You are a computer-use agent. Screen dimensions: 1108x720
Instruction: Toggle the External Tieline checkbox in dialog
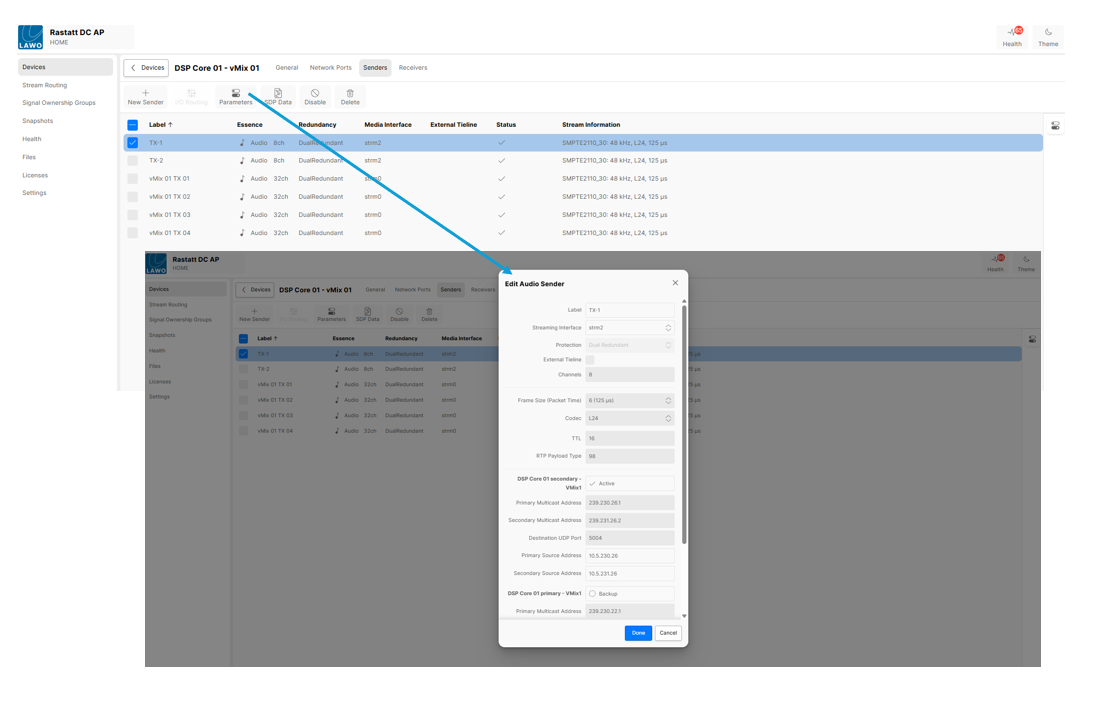click(x=590, y=360)
